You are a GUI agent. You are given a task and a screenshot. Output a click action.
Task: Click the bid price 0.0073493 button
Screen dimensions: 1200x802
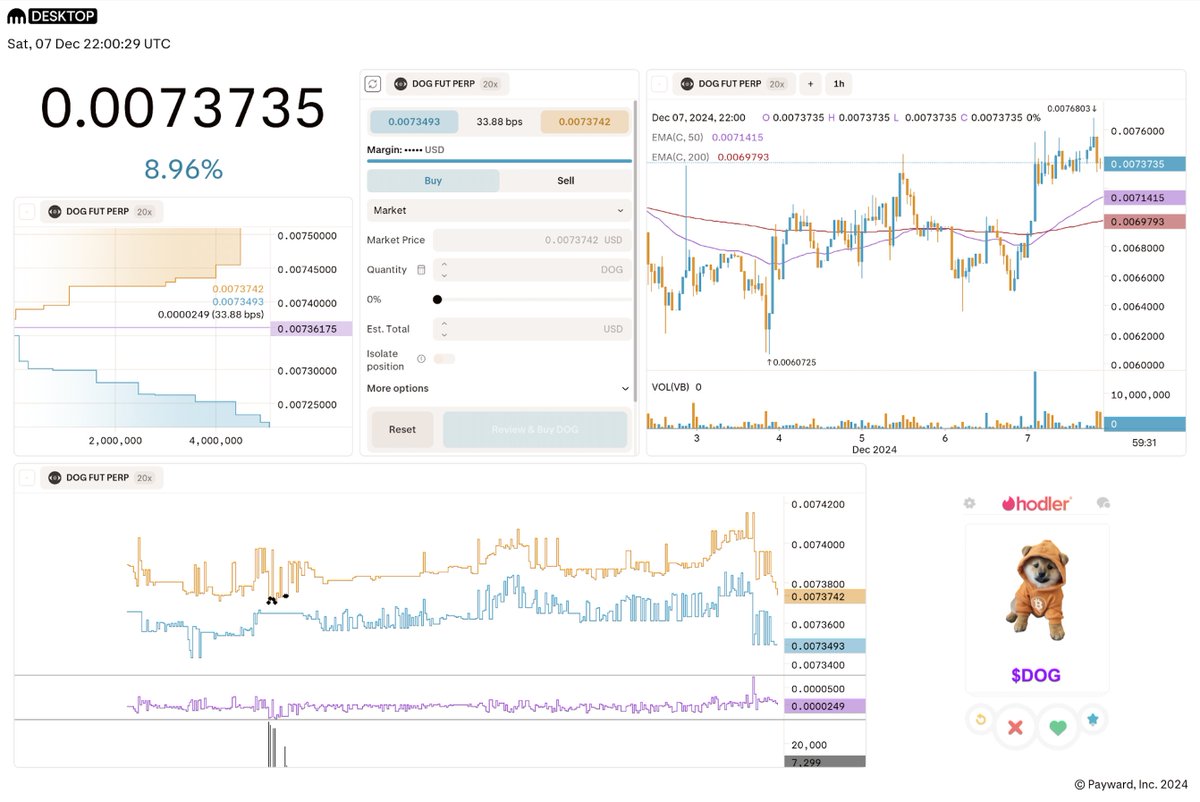click(x=414, y=122)
